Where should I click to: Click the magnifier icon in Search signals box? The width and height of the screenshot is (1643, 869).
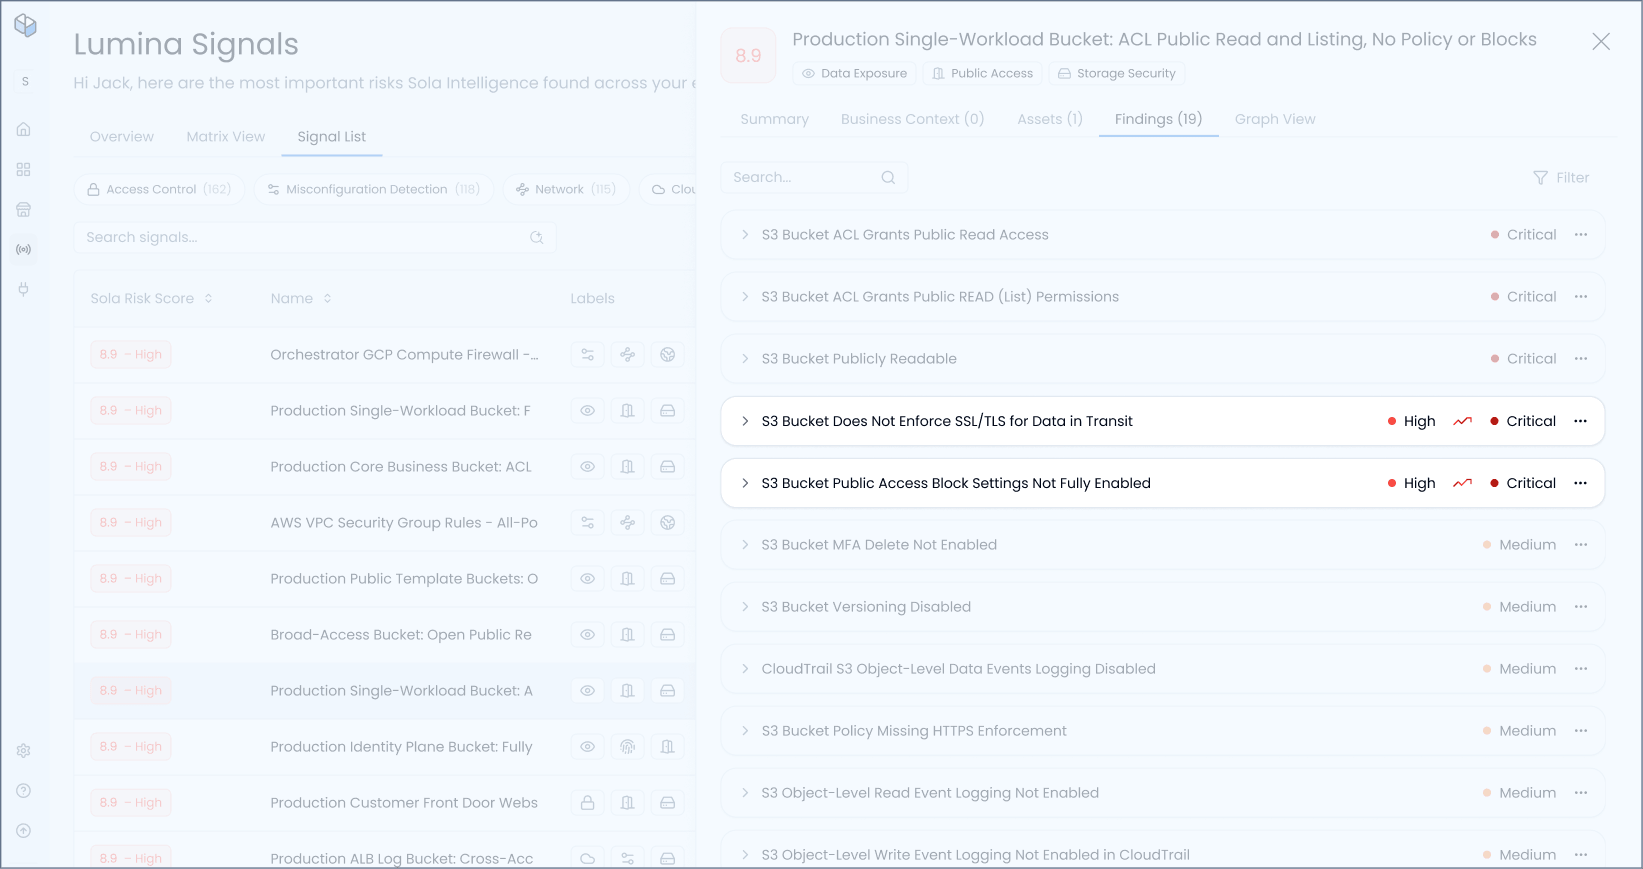coord(537,237)
